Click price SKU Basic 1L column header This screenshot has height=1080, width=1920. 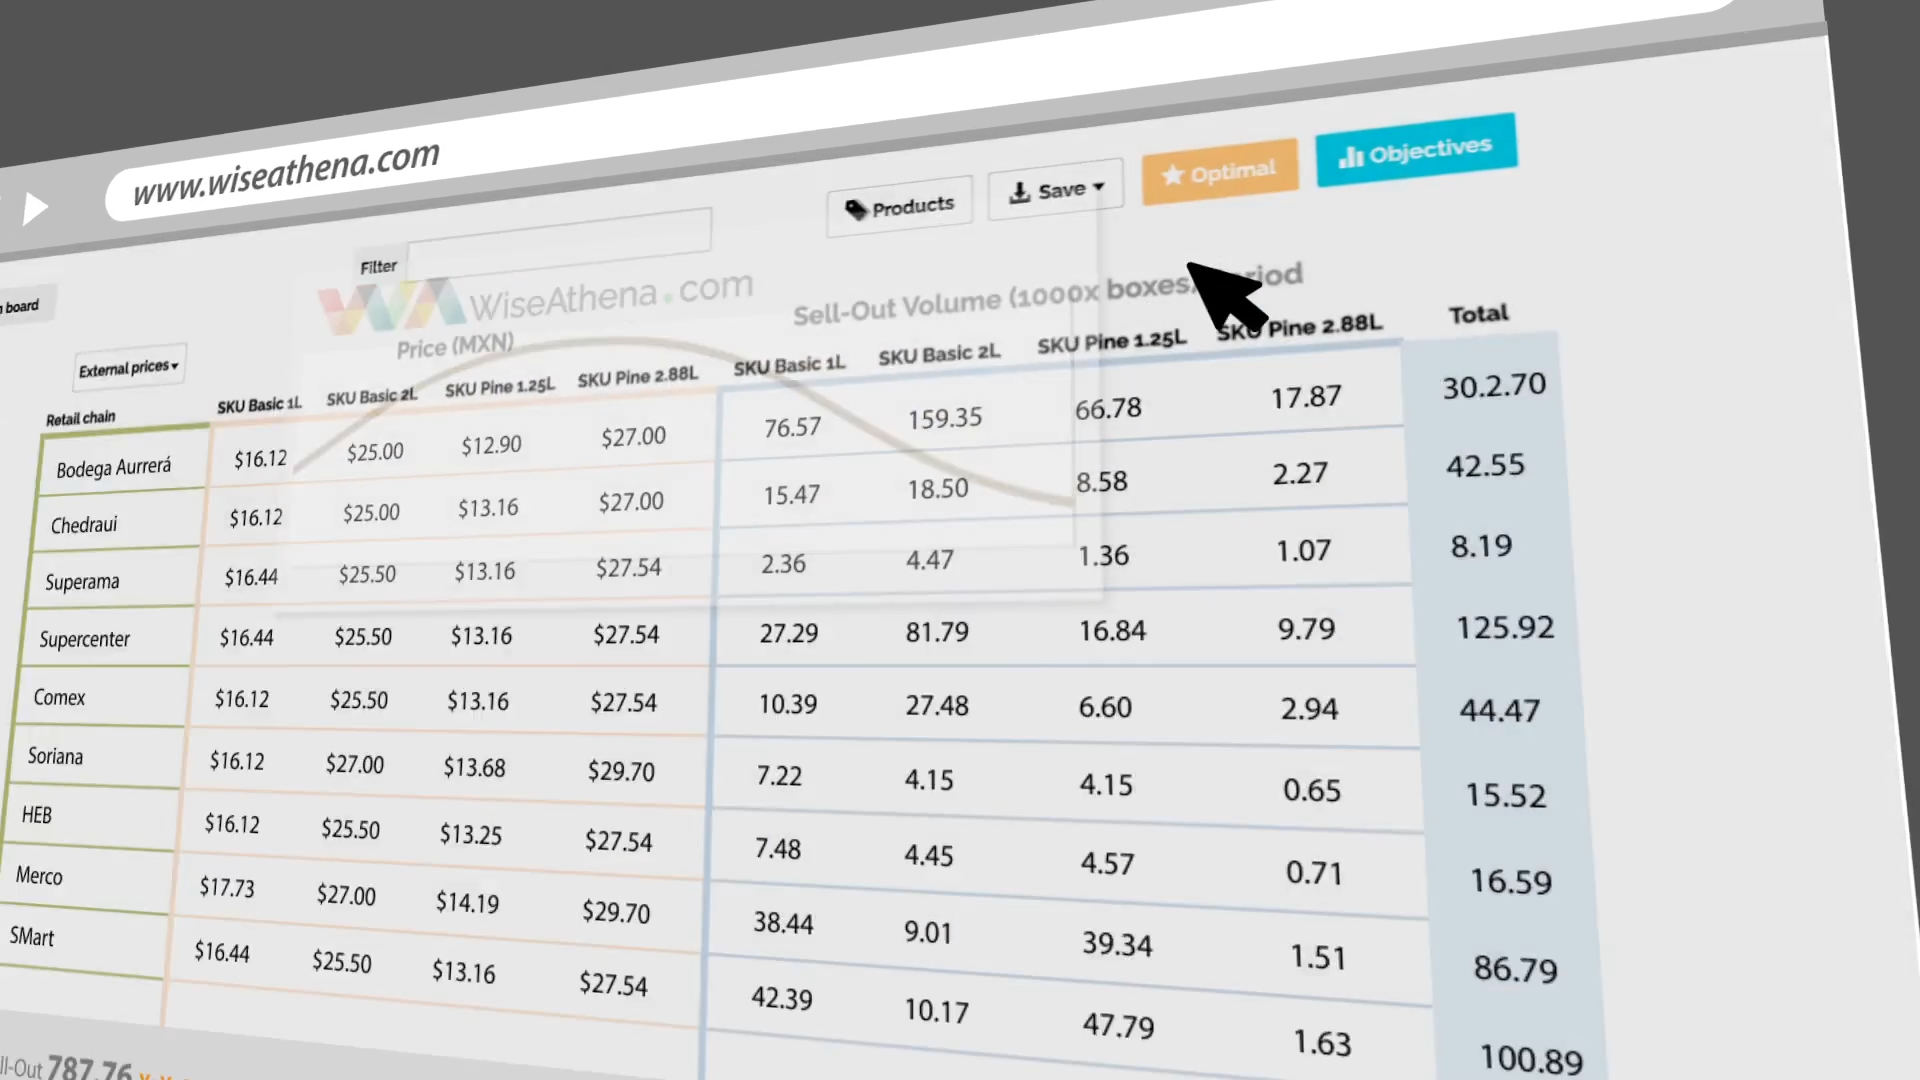[x=259, y=405]
